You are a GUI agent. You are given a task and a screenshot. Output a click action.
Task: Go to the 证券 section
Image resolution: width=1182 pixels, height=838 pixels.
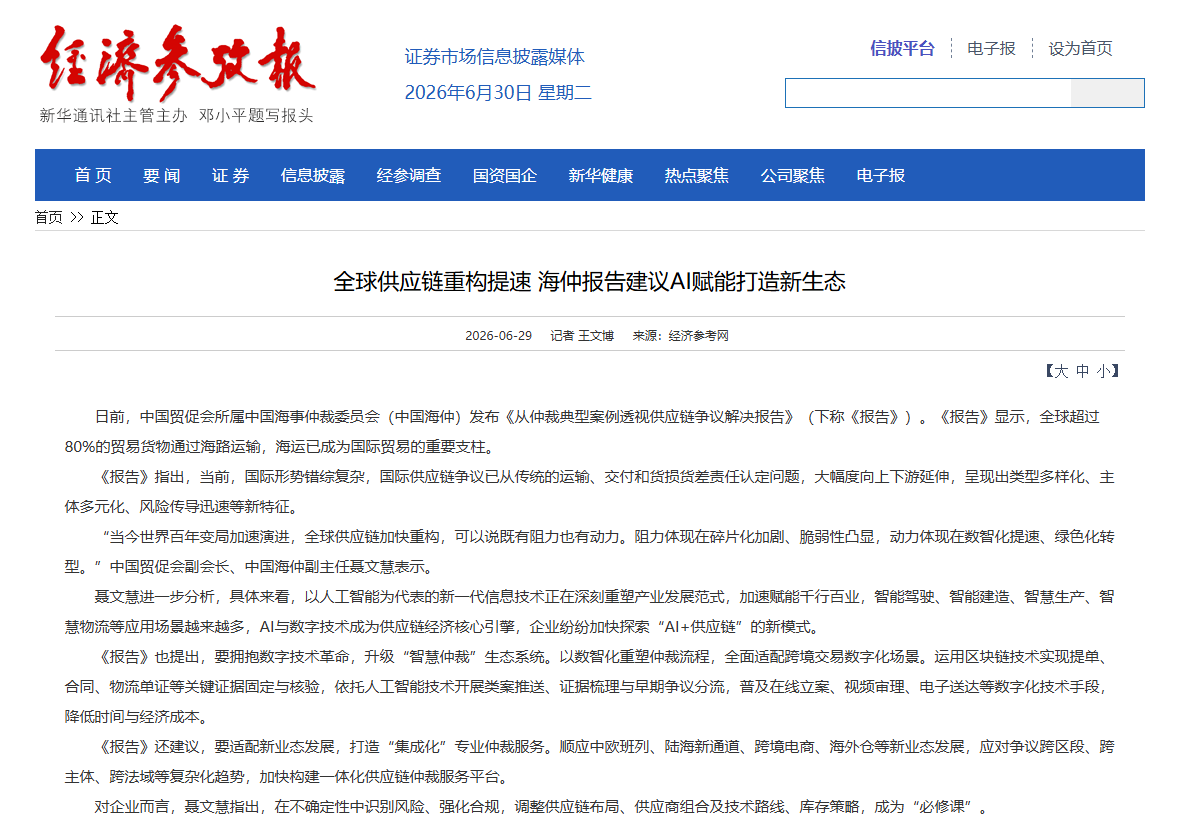click(231, 176)
